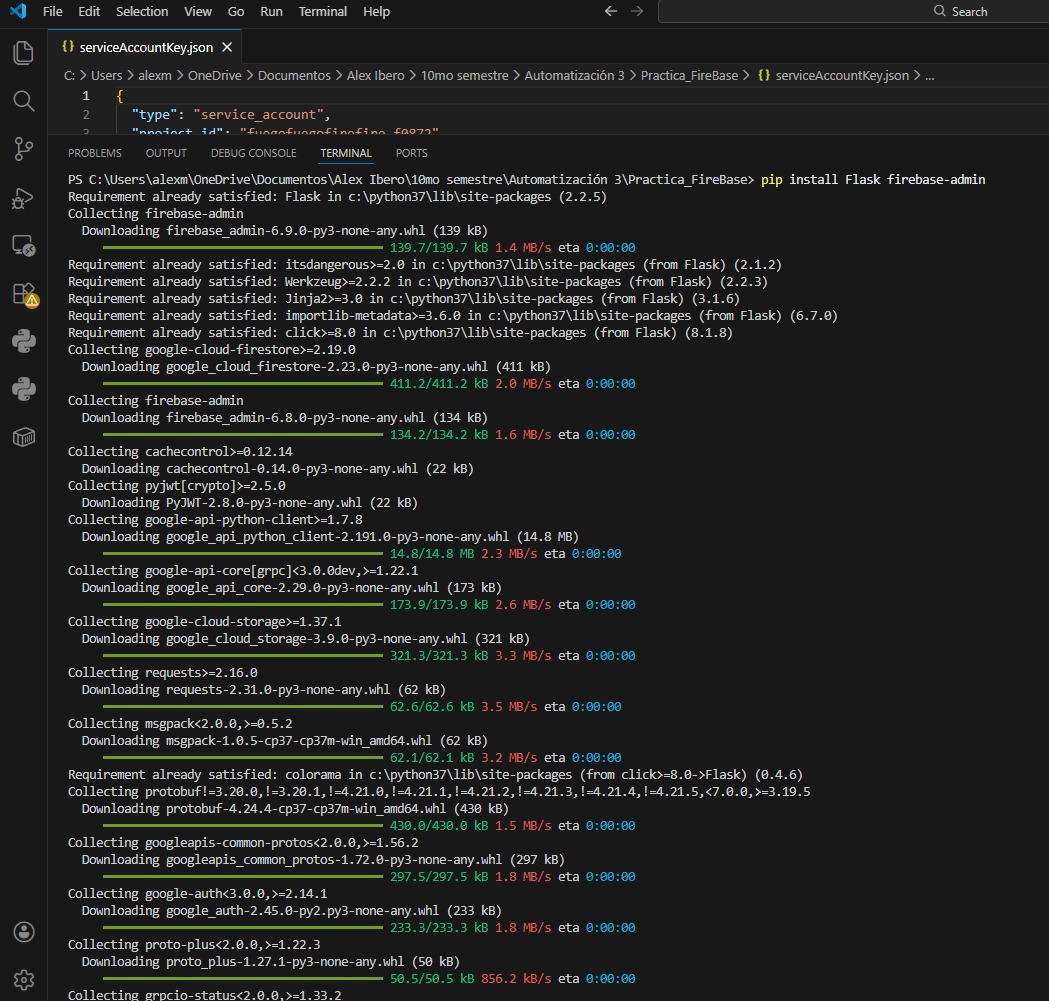Switch to the PROBLEMS panel
The width and height of the screenshot is (1049, 1001).
95,152
